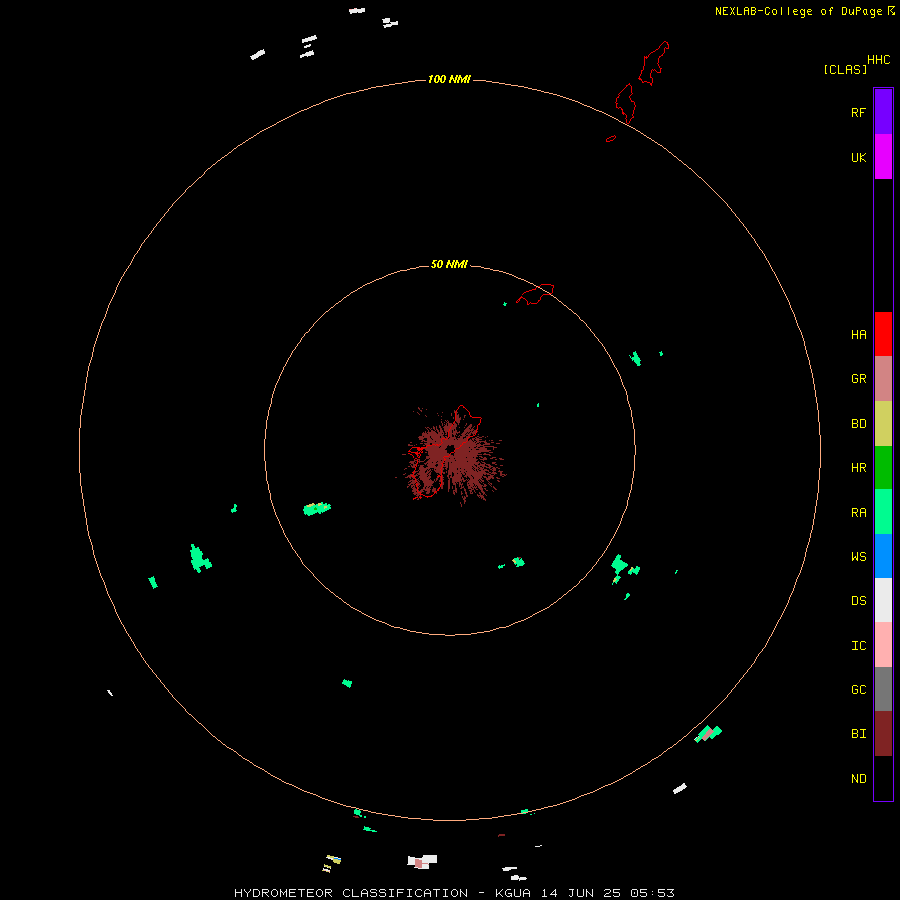
Task: Click the RF purple legend swatch
Action: (883, 112)
